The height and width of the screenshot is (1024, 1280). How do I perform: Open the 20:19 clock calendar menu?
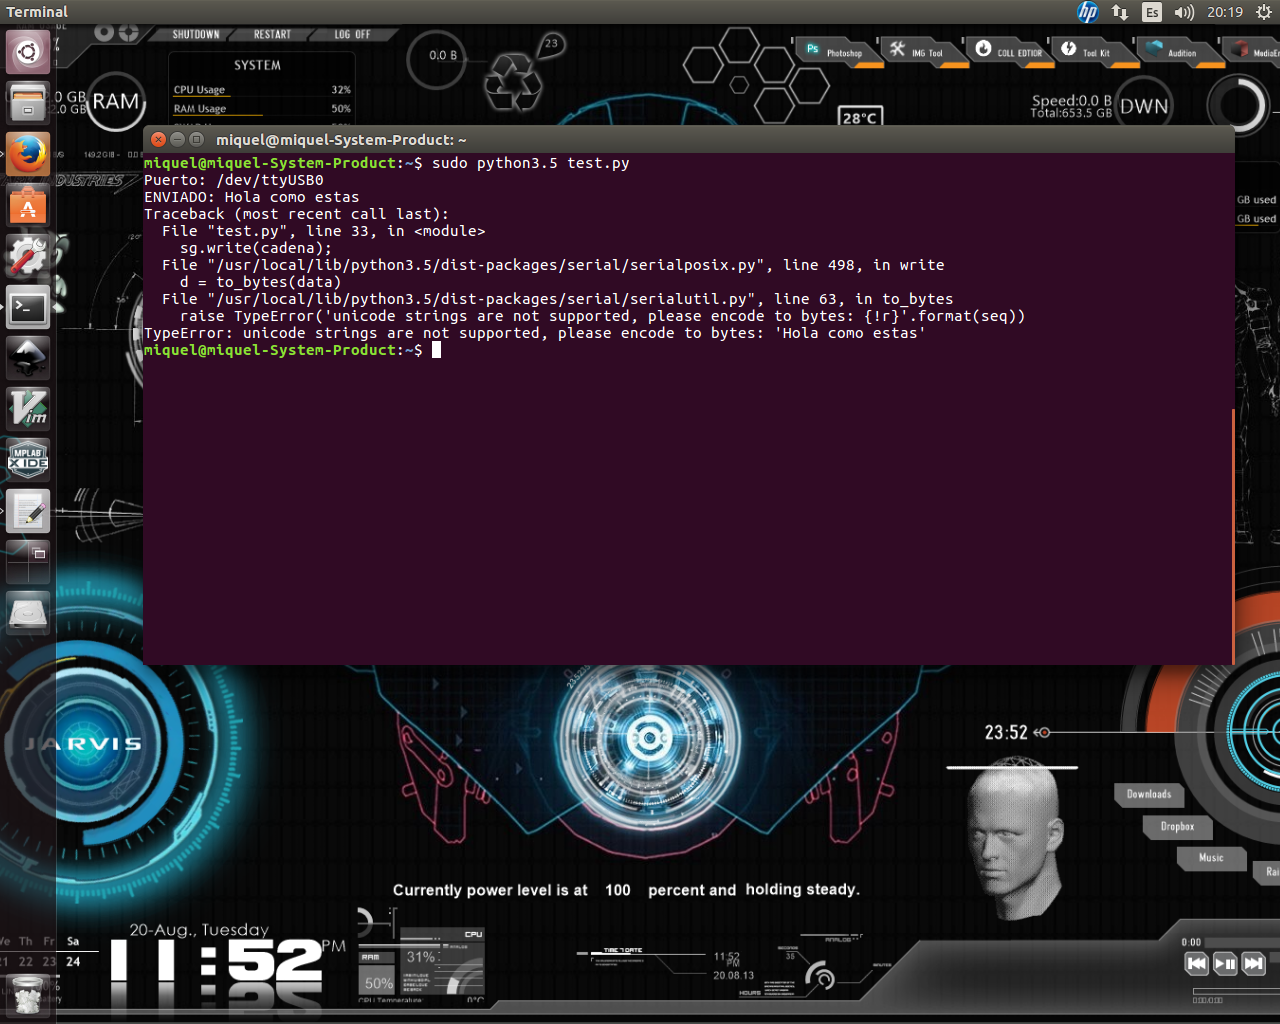coord(1225,12)
